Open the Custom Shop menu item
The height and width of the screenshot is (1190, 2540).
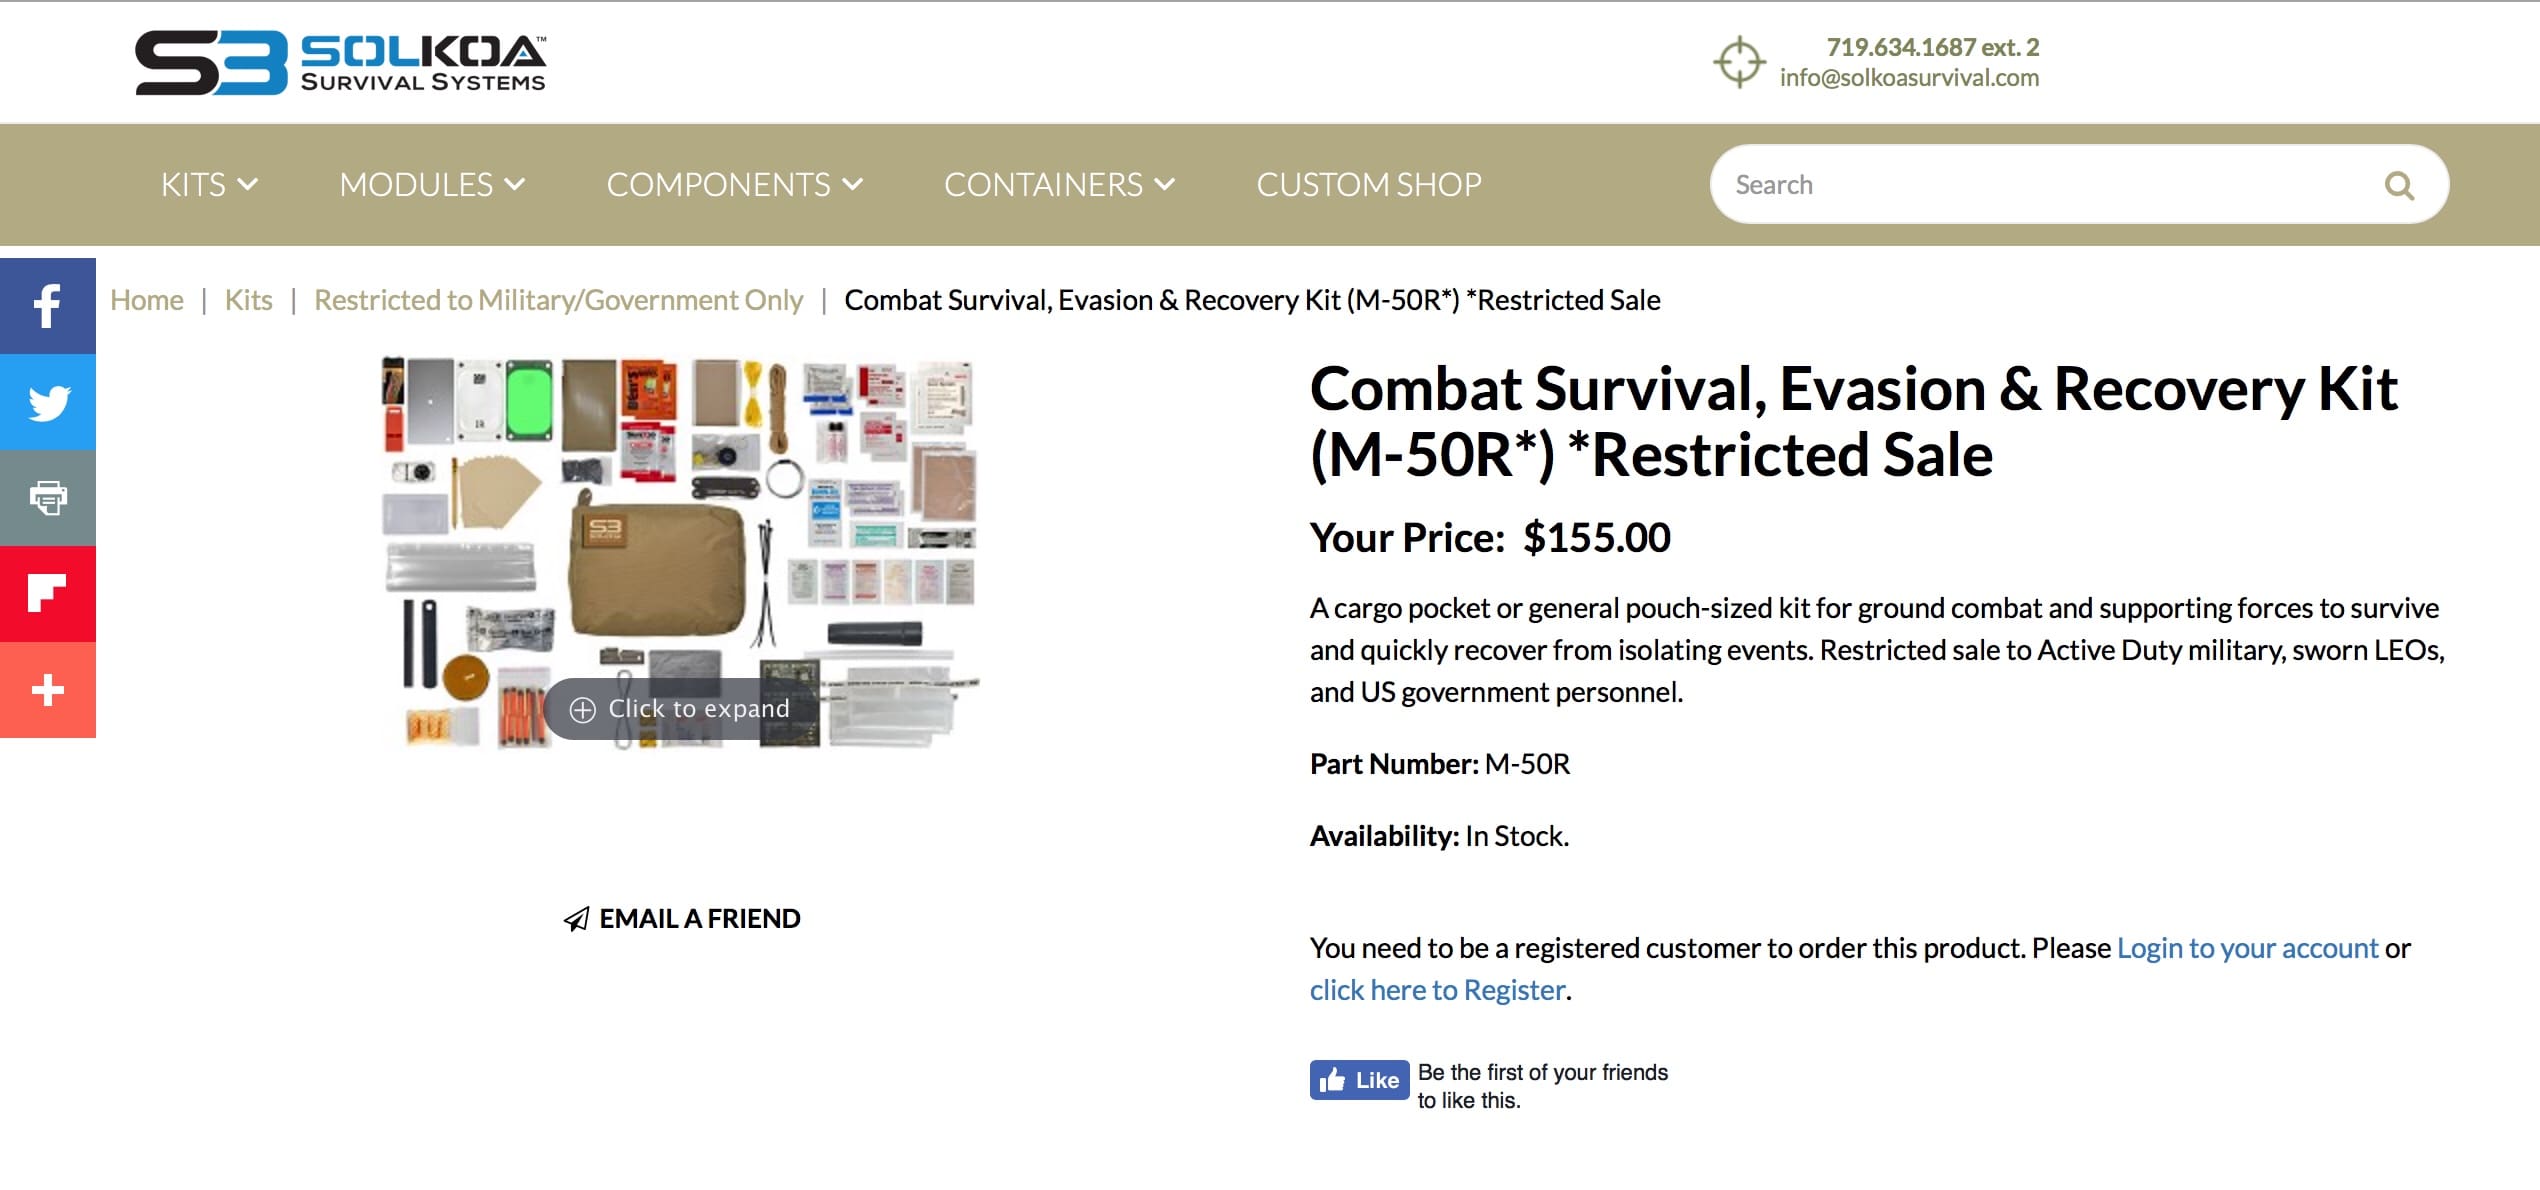click(1369, 185)
